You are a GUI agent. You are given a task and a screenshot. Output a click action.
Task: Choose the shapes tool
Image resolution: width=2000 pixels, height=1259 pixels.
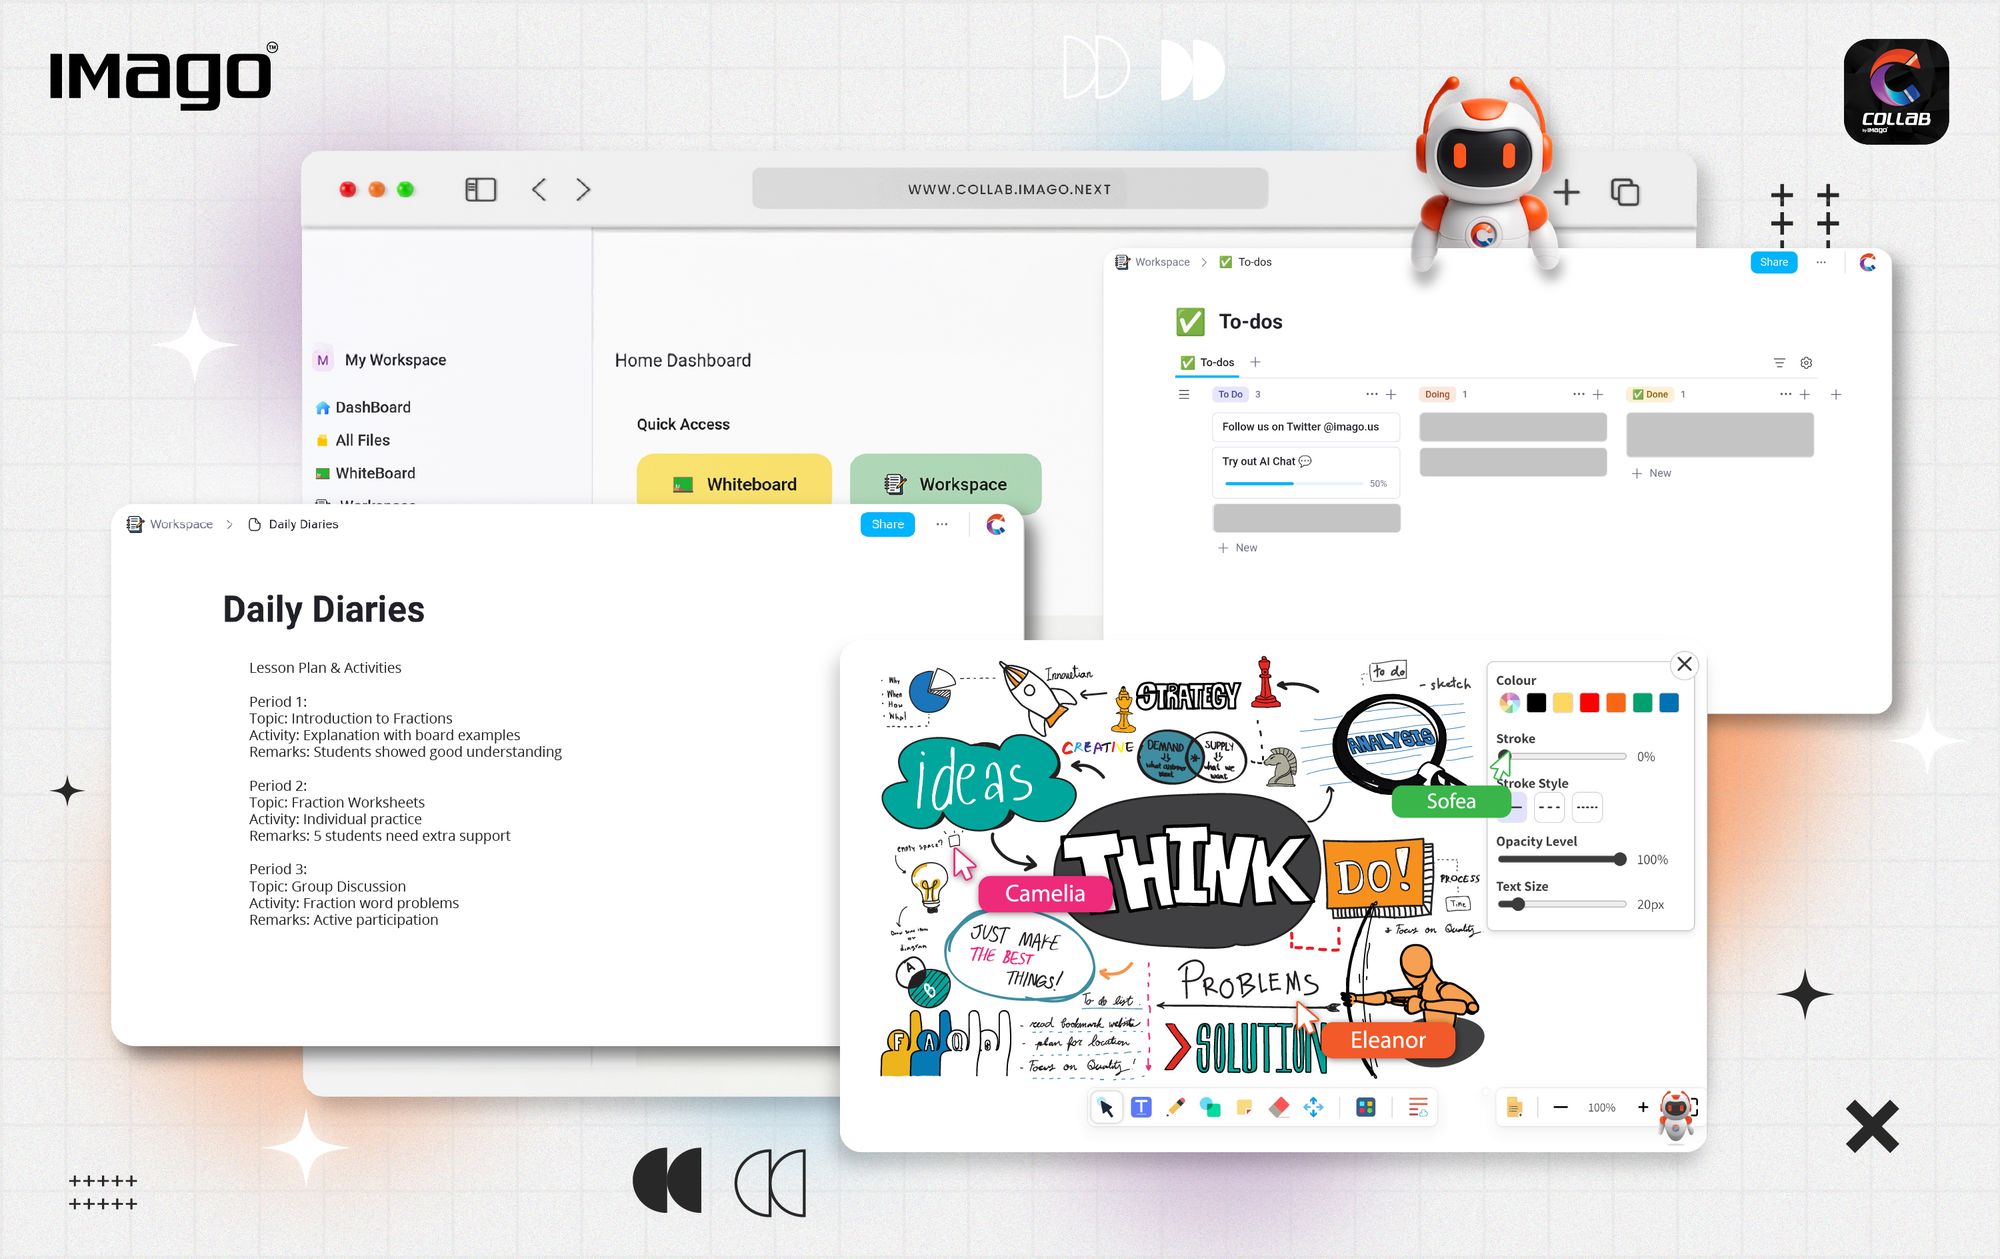tap(1210, 1107)
